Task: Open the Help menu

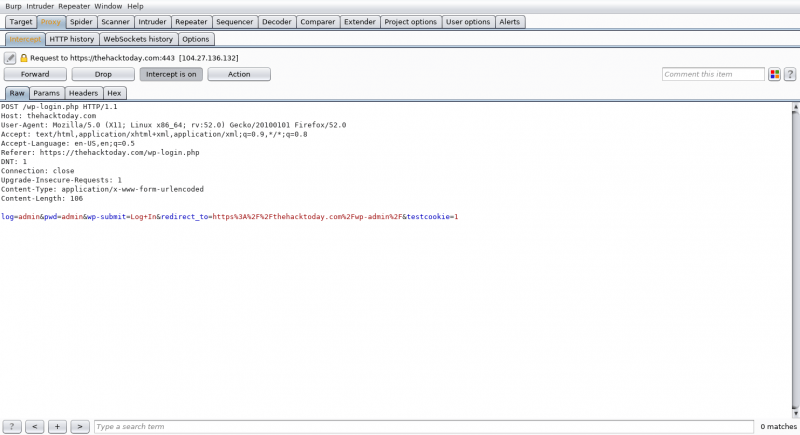Action: click(135, 6)
